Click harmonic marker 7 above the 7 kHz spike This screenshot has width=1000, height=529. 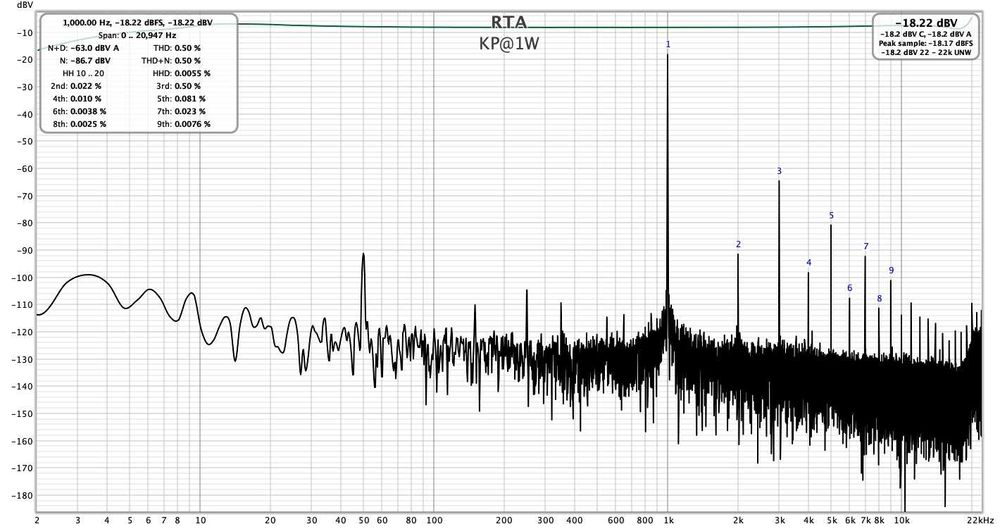click(865, 246)
